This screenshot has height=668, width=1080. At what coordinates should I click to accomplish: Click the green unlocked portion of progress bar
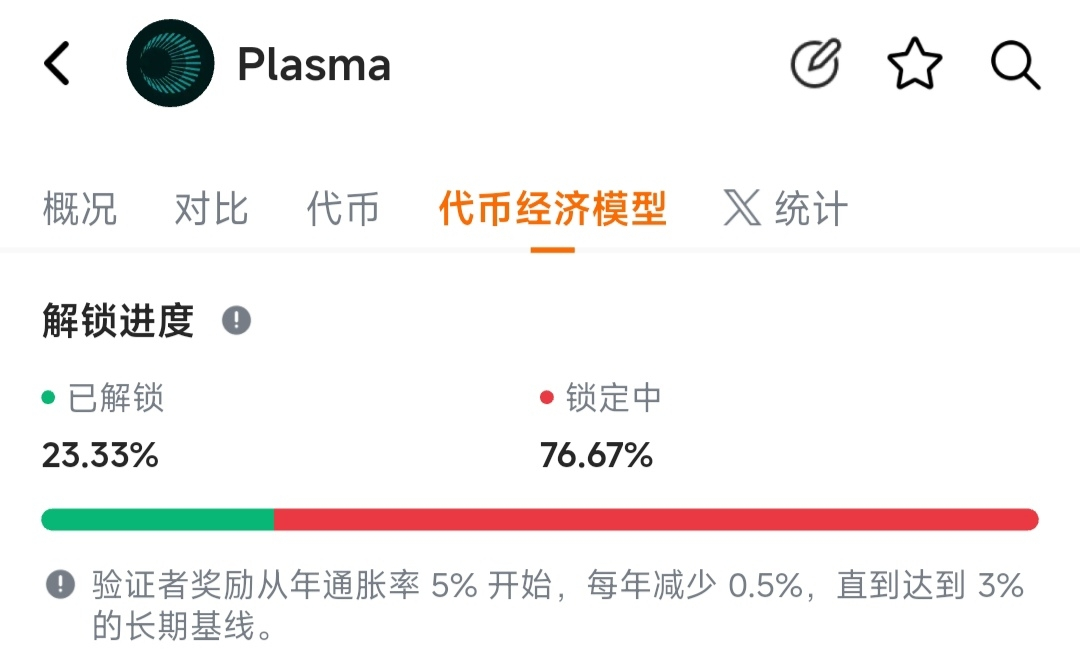pos(158,519)
